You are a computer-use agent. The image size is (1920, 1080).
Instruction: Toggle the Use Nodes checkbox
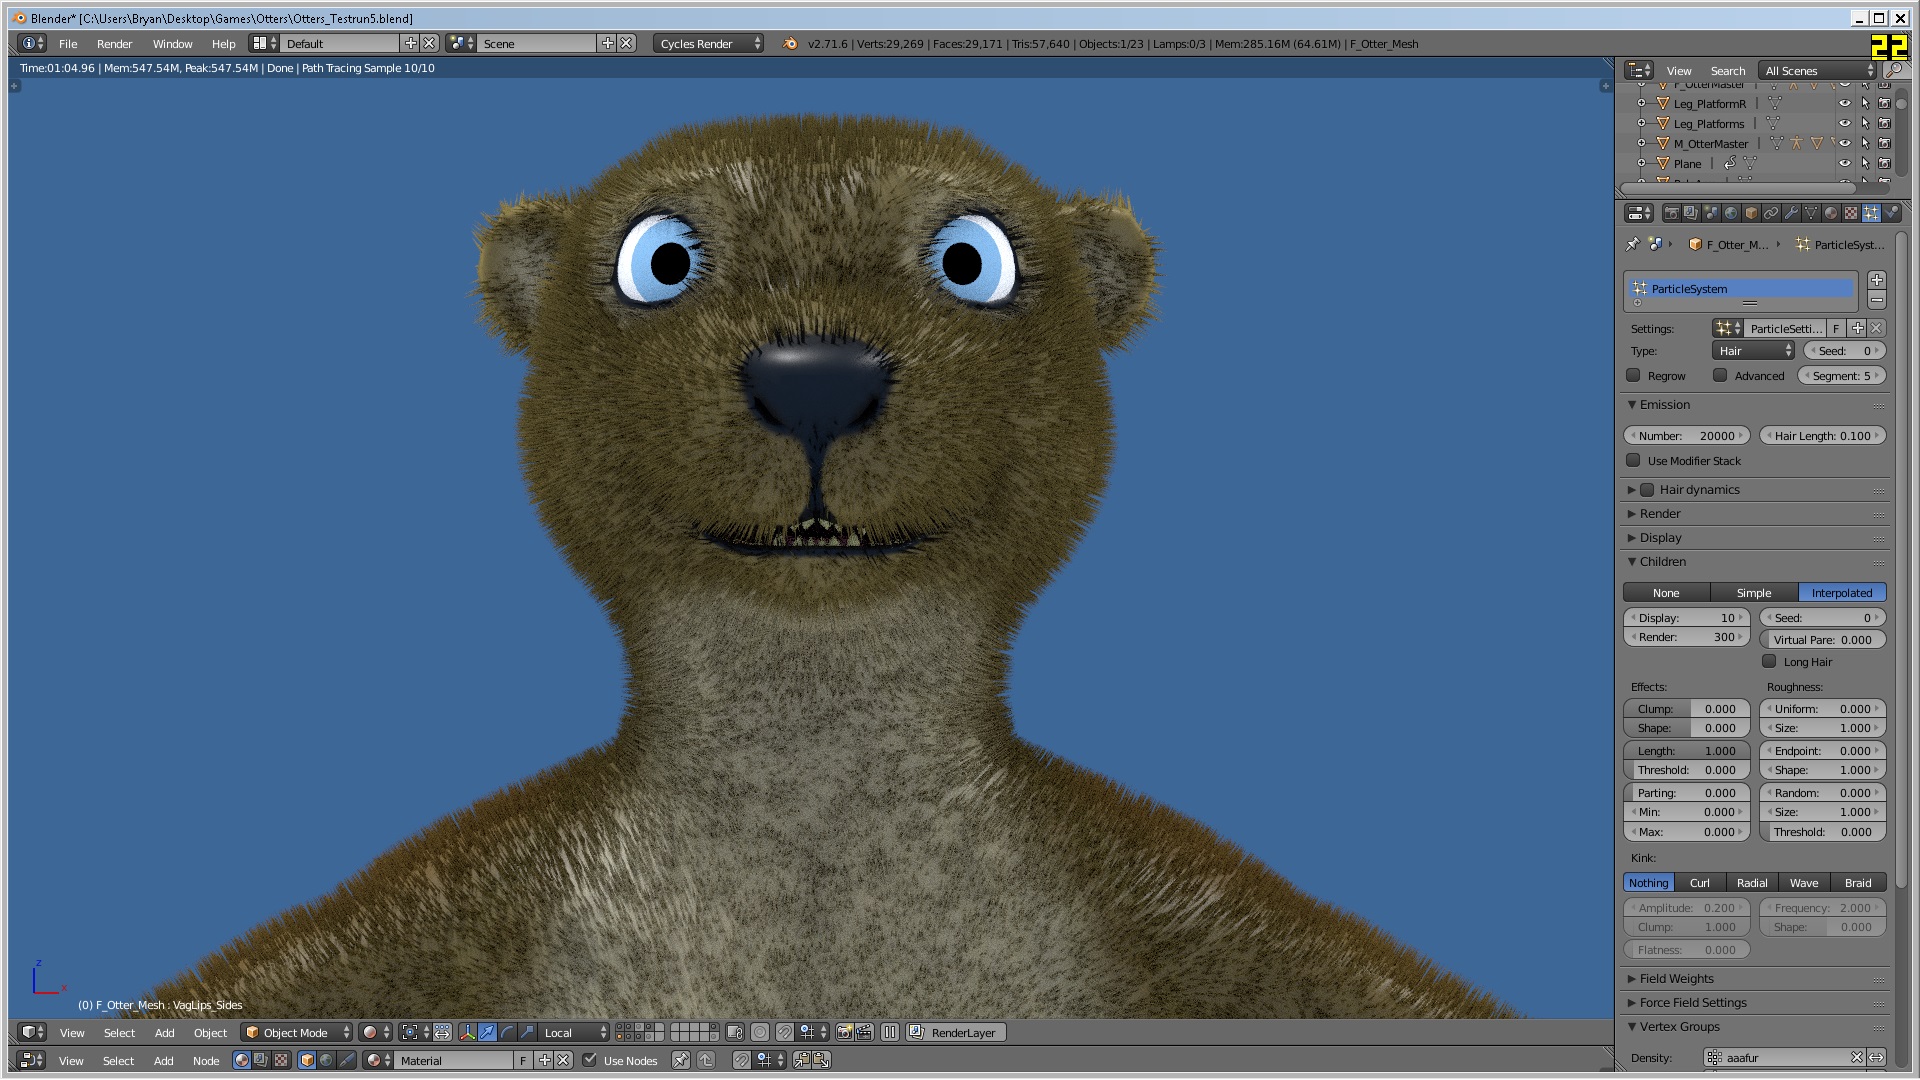(590, 1061)
